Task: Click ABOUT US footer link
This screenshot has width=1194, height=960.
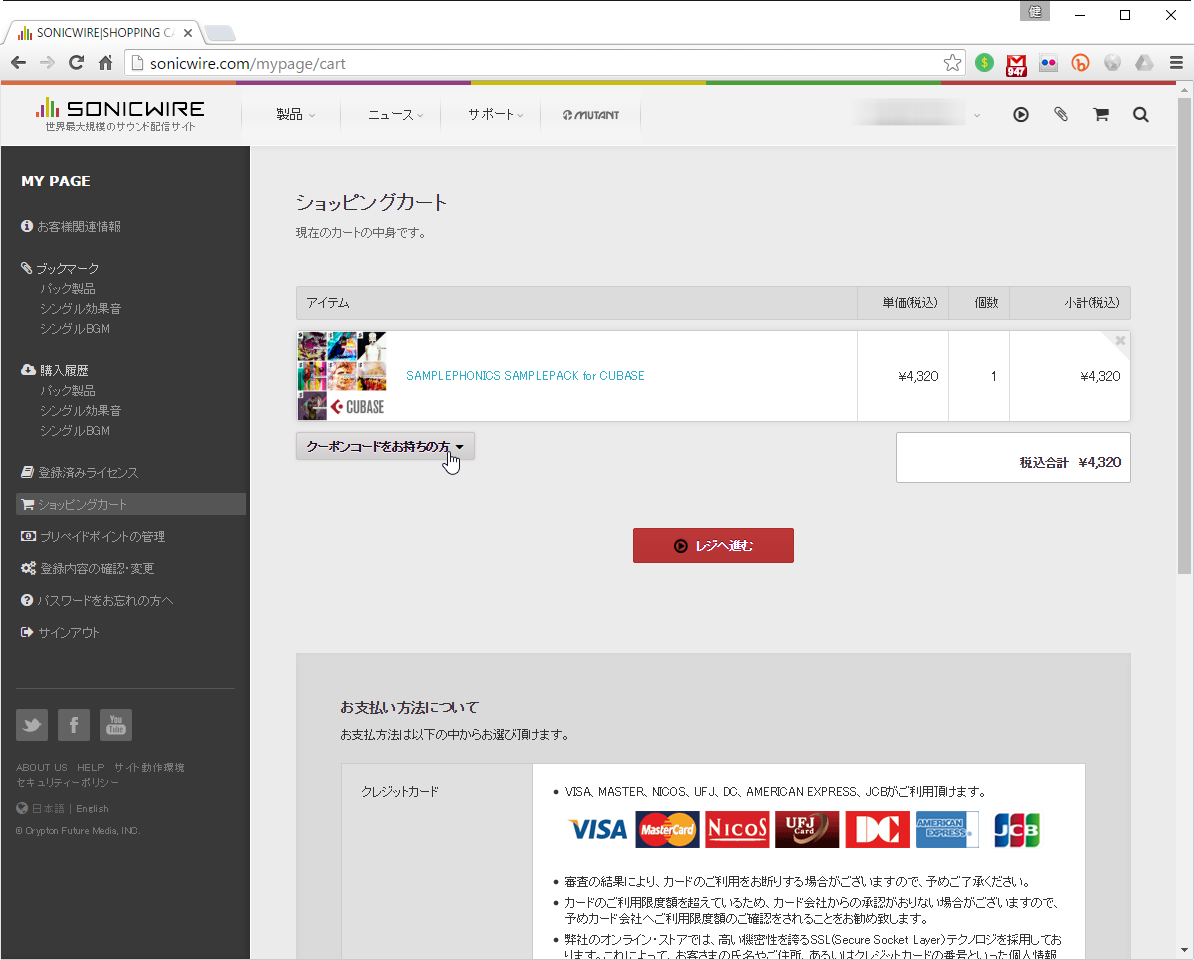Action: click(42, 767)
